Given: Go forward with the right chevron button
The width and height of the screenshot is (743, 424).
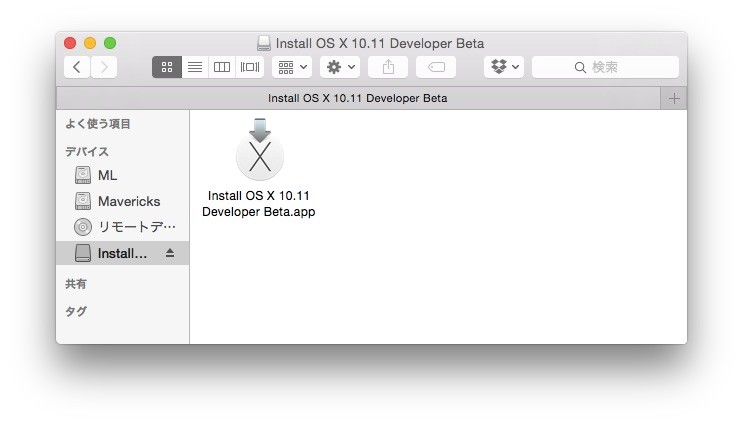Looking at the screenshot, I should point(104,67).
